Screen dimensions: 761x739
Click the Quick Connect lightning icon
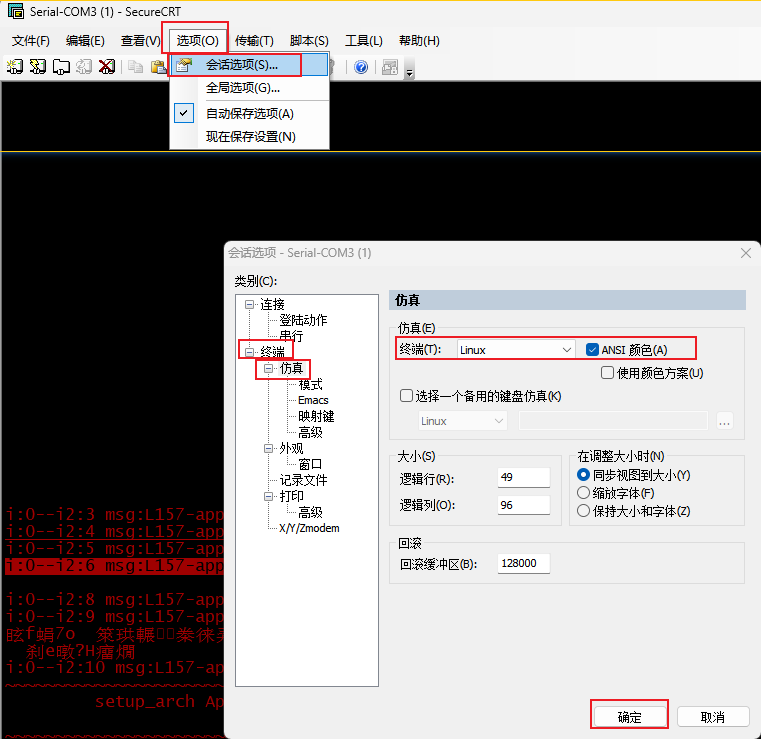pyautogui.click(x=38, y=66)
